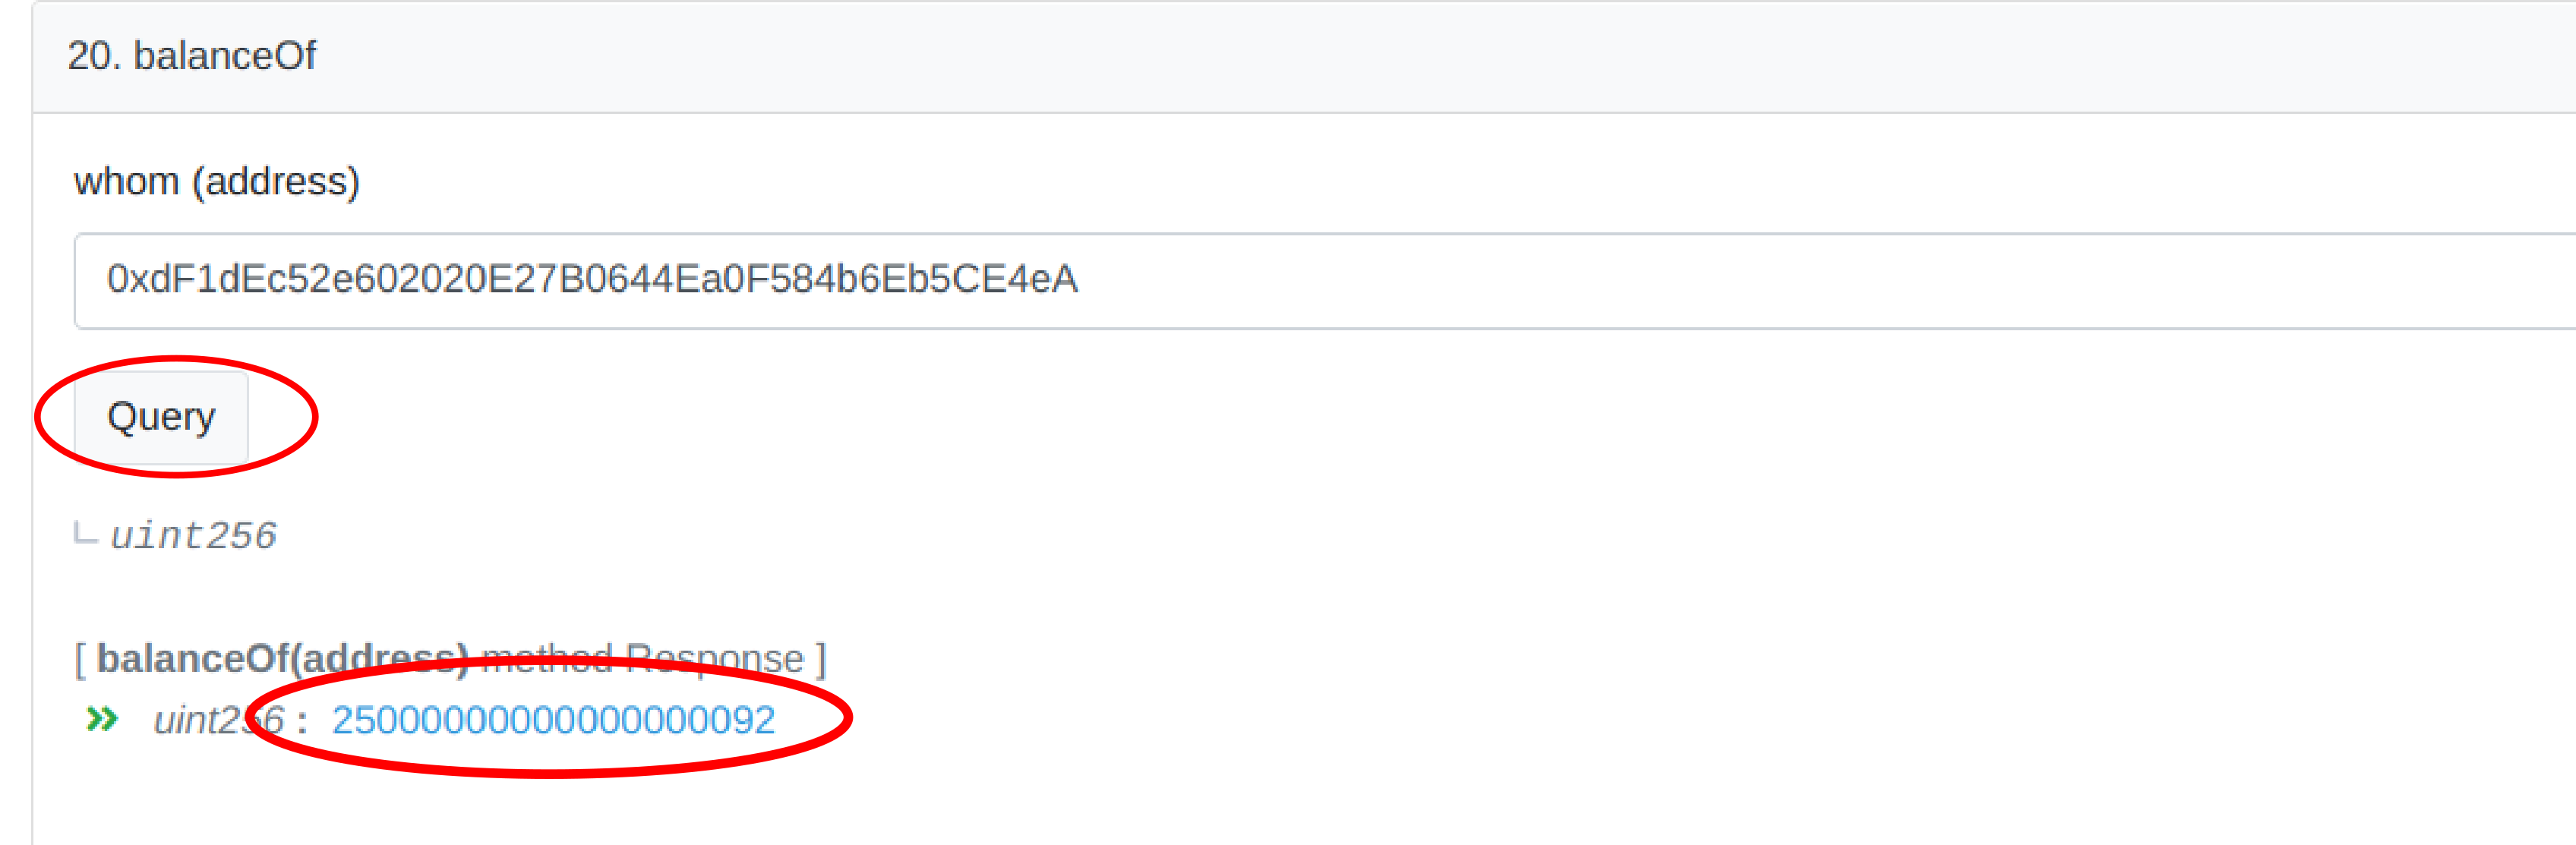Click the closing bracket after "Response"
Viewport: 2576px width, 845px height.
pos(821,659)
